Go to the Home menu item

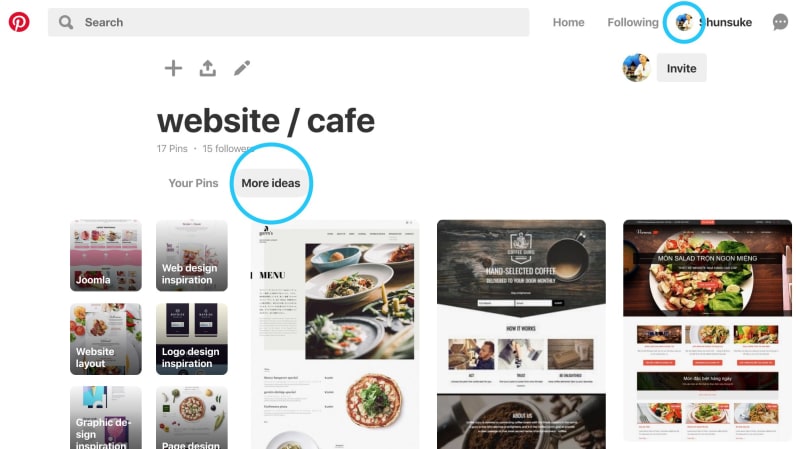click(568, 22)
